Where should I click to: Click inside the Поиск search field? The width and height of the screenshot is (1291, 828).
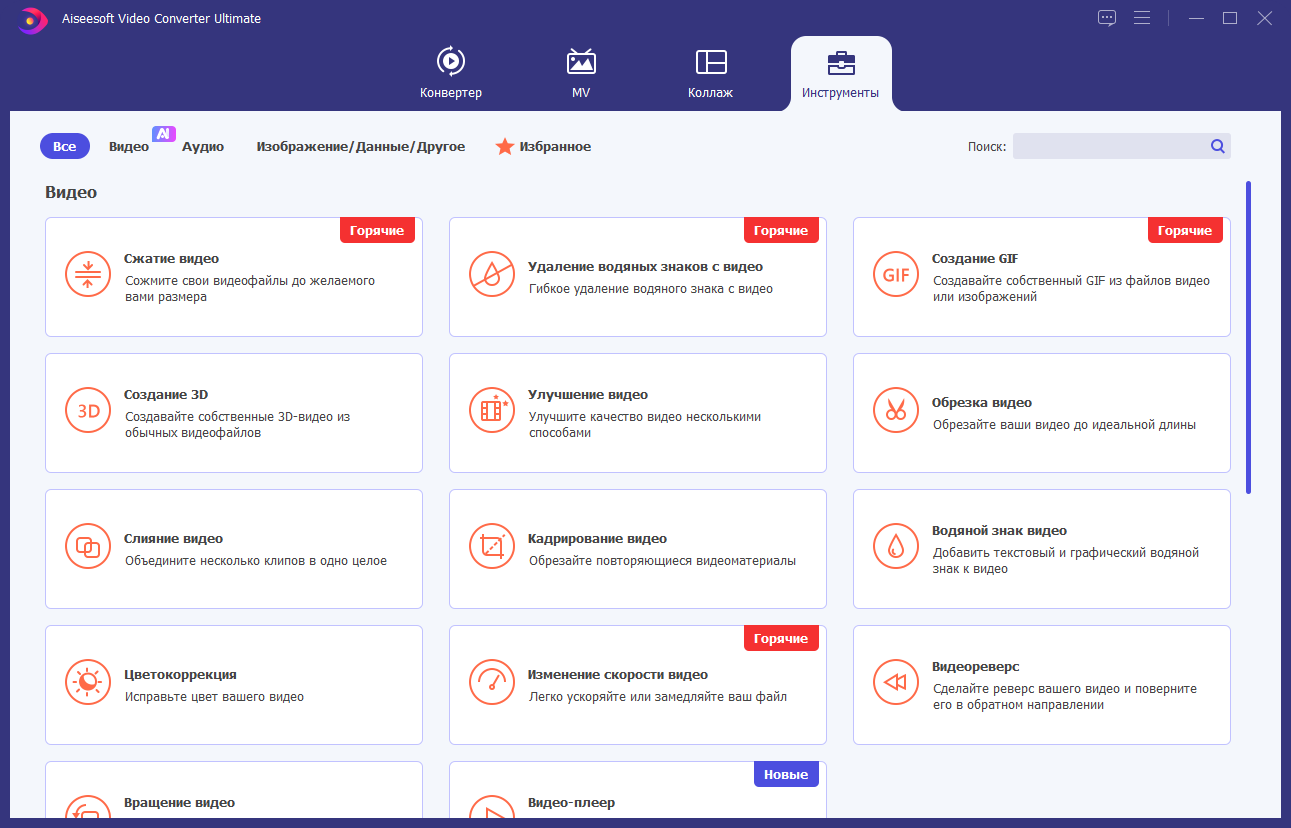1121,146
